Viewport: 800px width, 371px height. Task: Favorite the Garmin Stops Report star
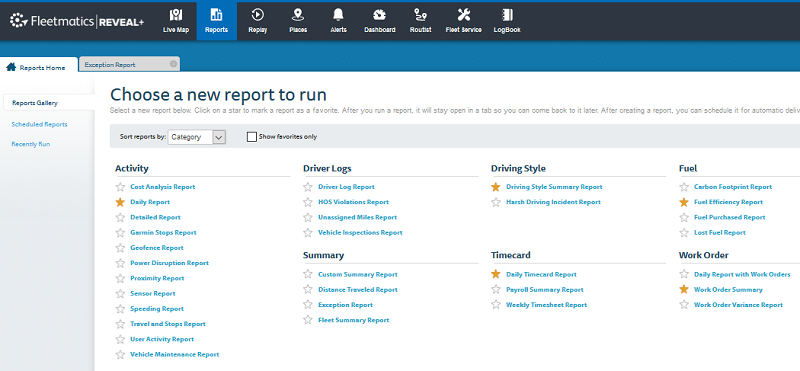[x=120, y=233]
